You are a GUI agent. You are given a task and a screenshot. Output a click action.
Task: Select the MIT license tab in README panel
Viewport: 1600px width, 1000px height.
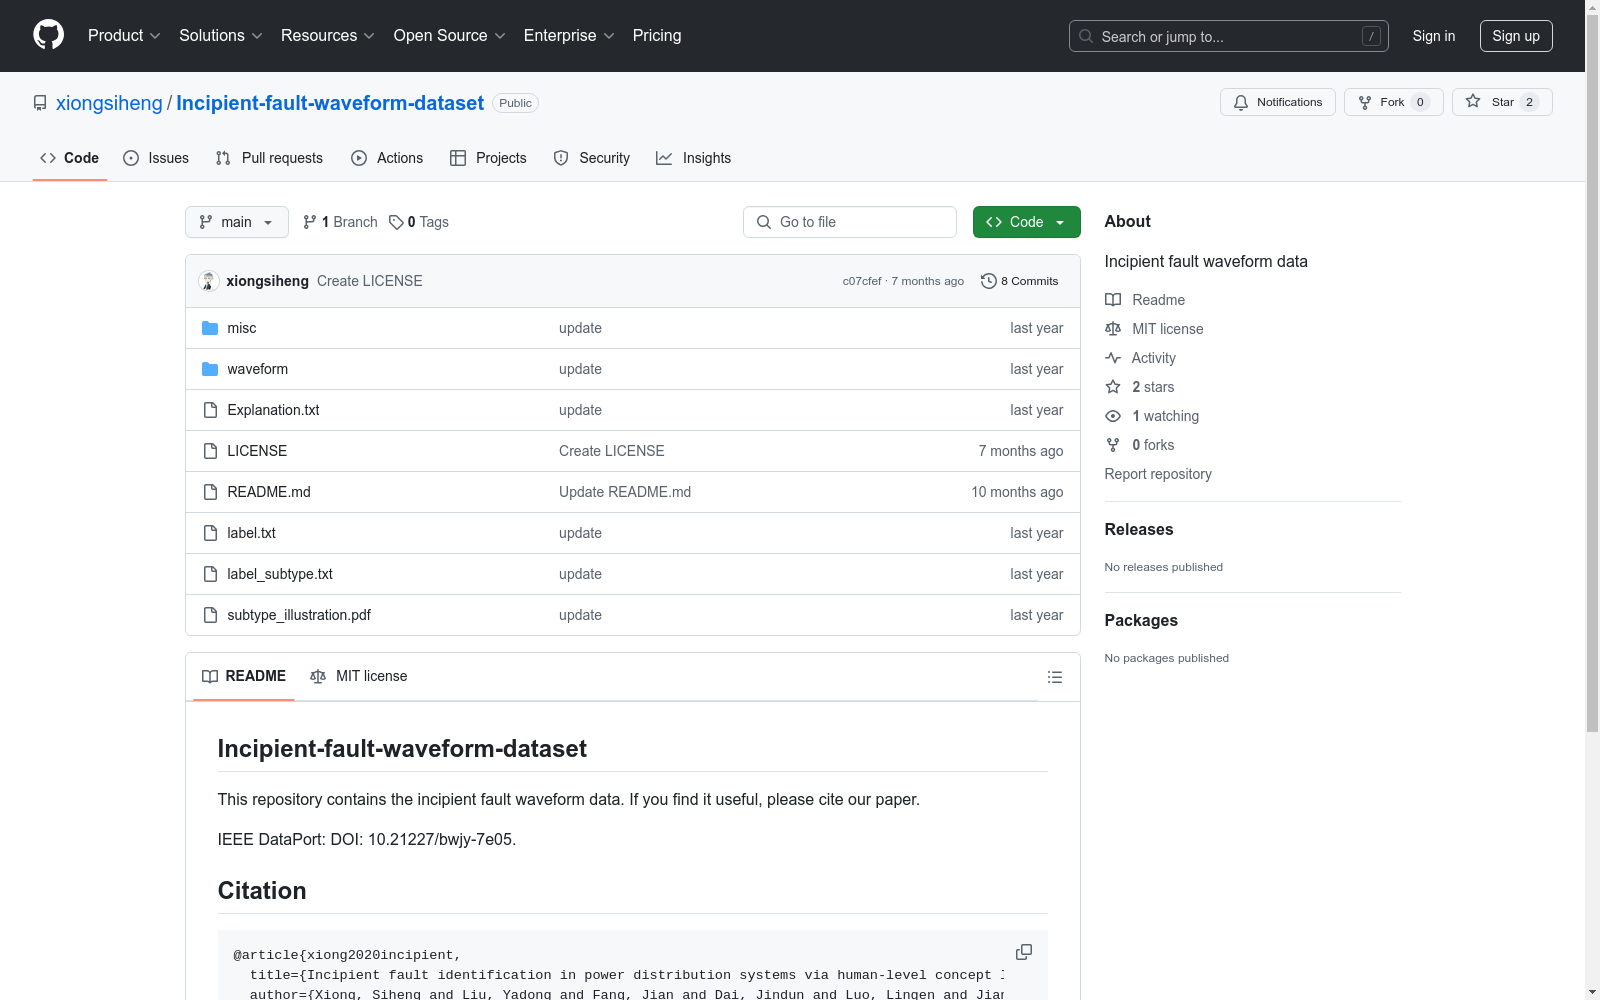pyautogui.click(x=359, y=676)
